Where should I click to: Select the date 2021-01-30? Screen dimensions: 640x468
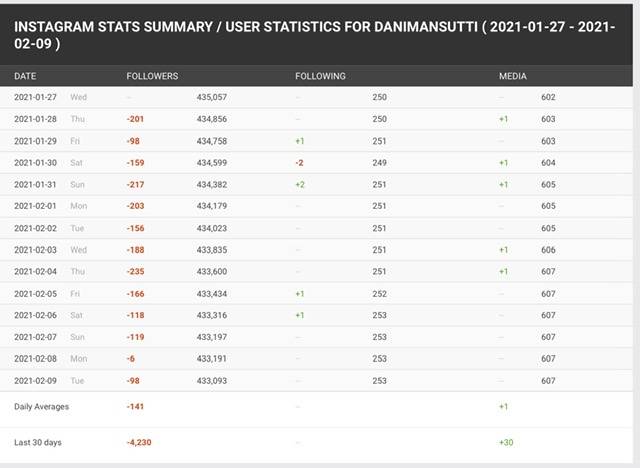pyautogui.click(x=35, y=163)
